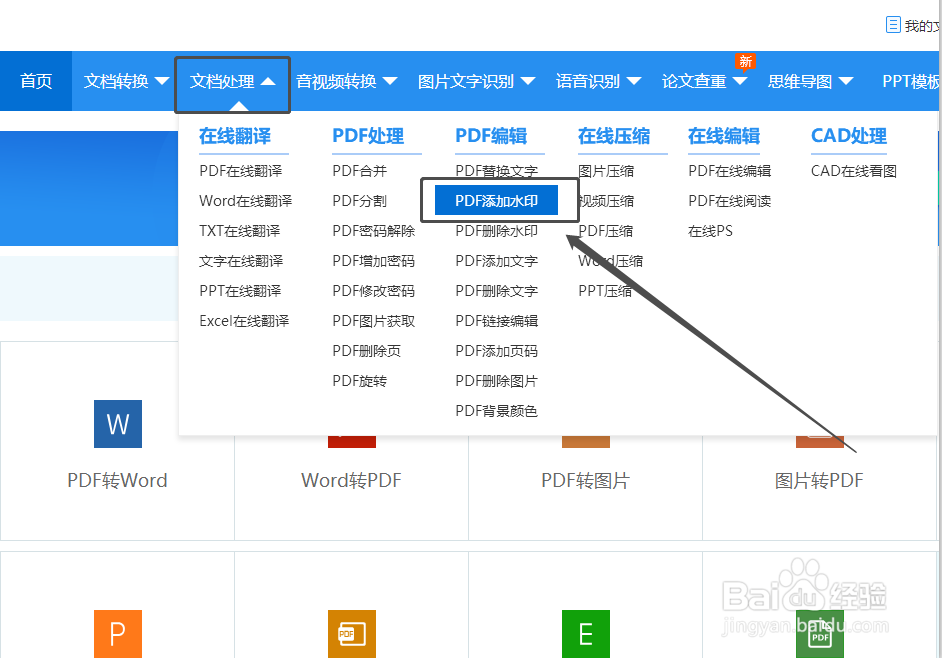This screenshot has width=942, height=658.
Task: Click the green E Excel icon
Action: click(x=585, y=634)
